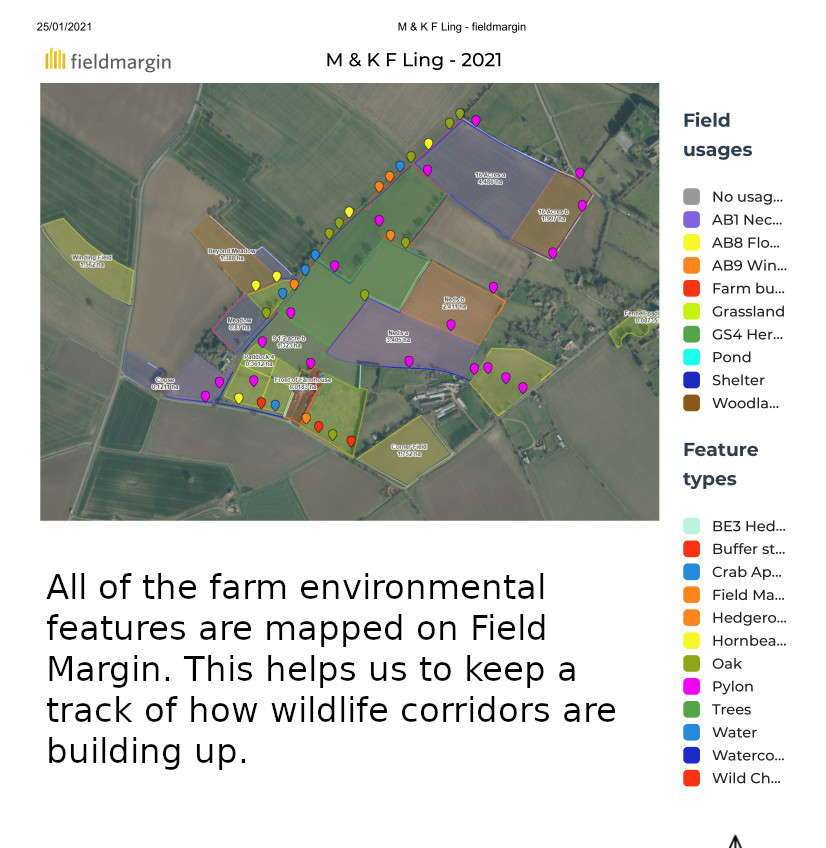
Task: Click the Field usages legend heading
Action: click(x=717, y=135)
